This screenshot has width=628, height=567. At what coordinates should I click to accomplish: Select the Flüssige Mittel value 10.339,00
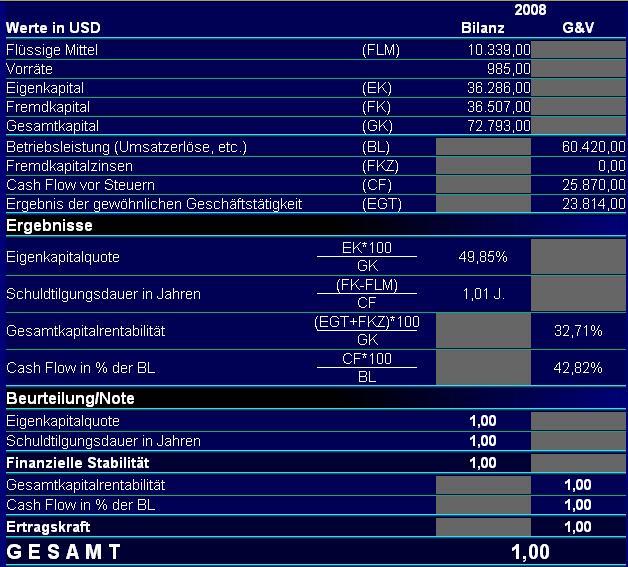click(499, 50)
